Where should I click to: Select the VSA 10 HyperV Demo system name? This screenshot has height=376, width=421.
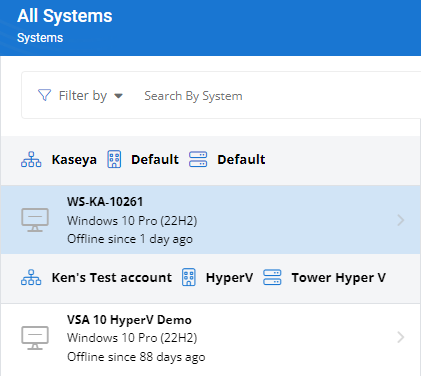129,320
